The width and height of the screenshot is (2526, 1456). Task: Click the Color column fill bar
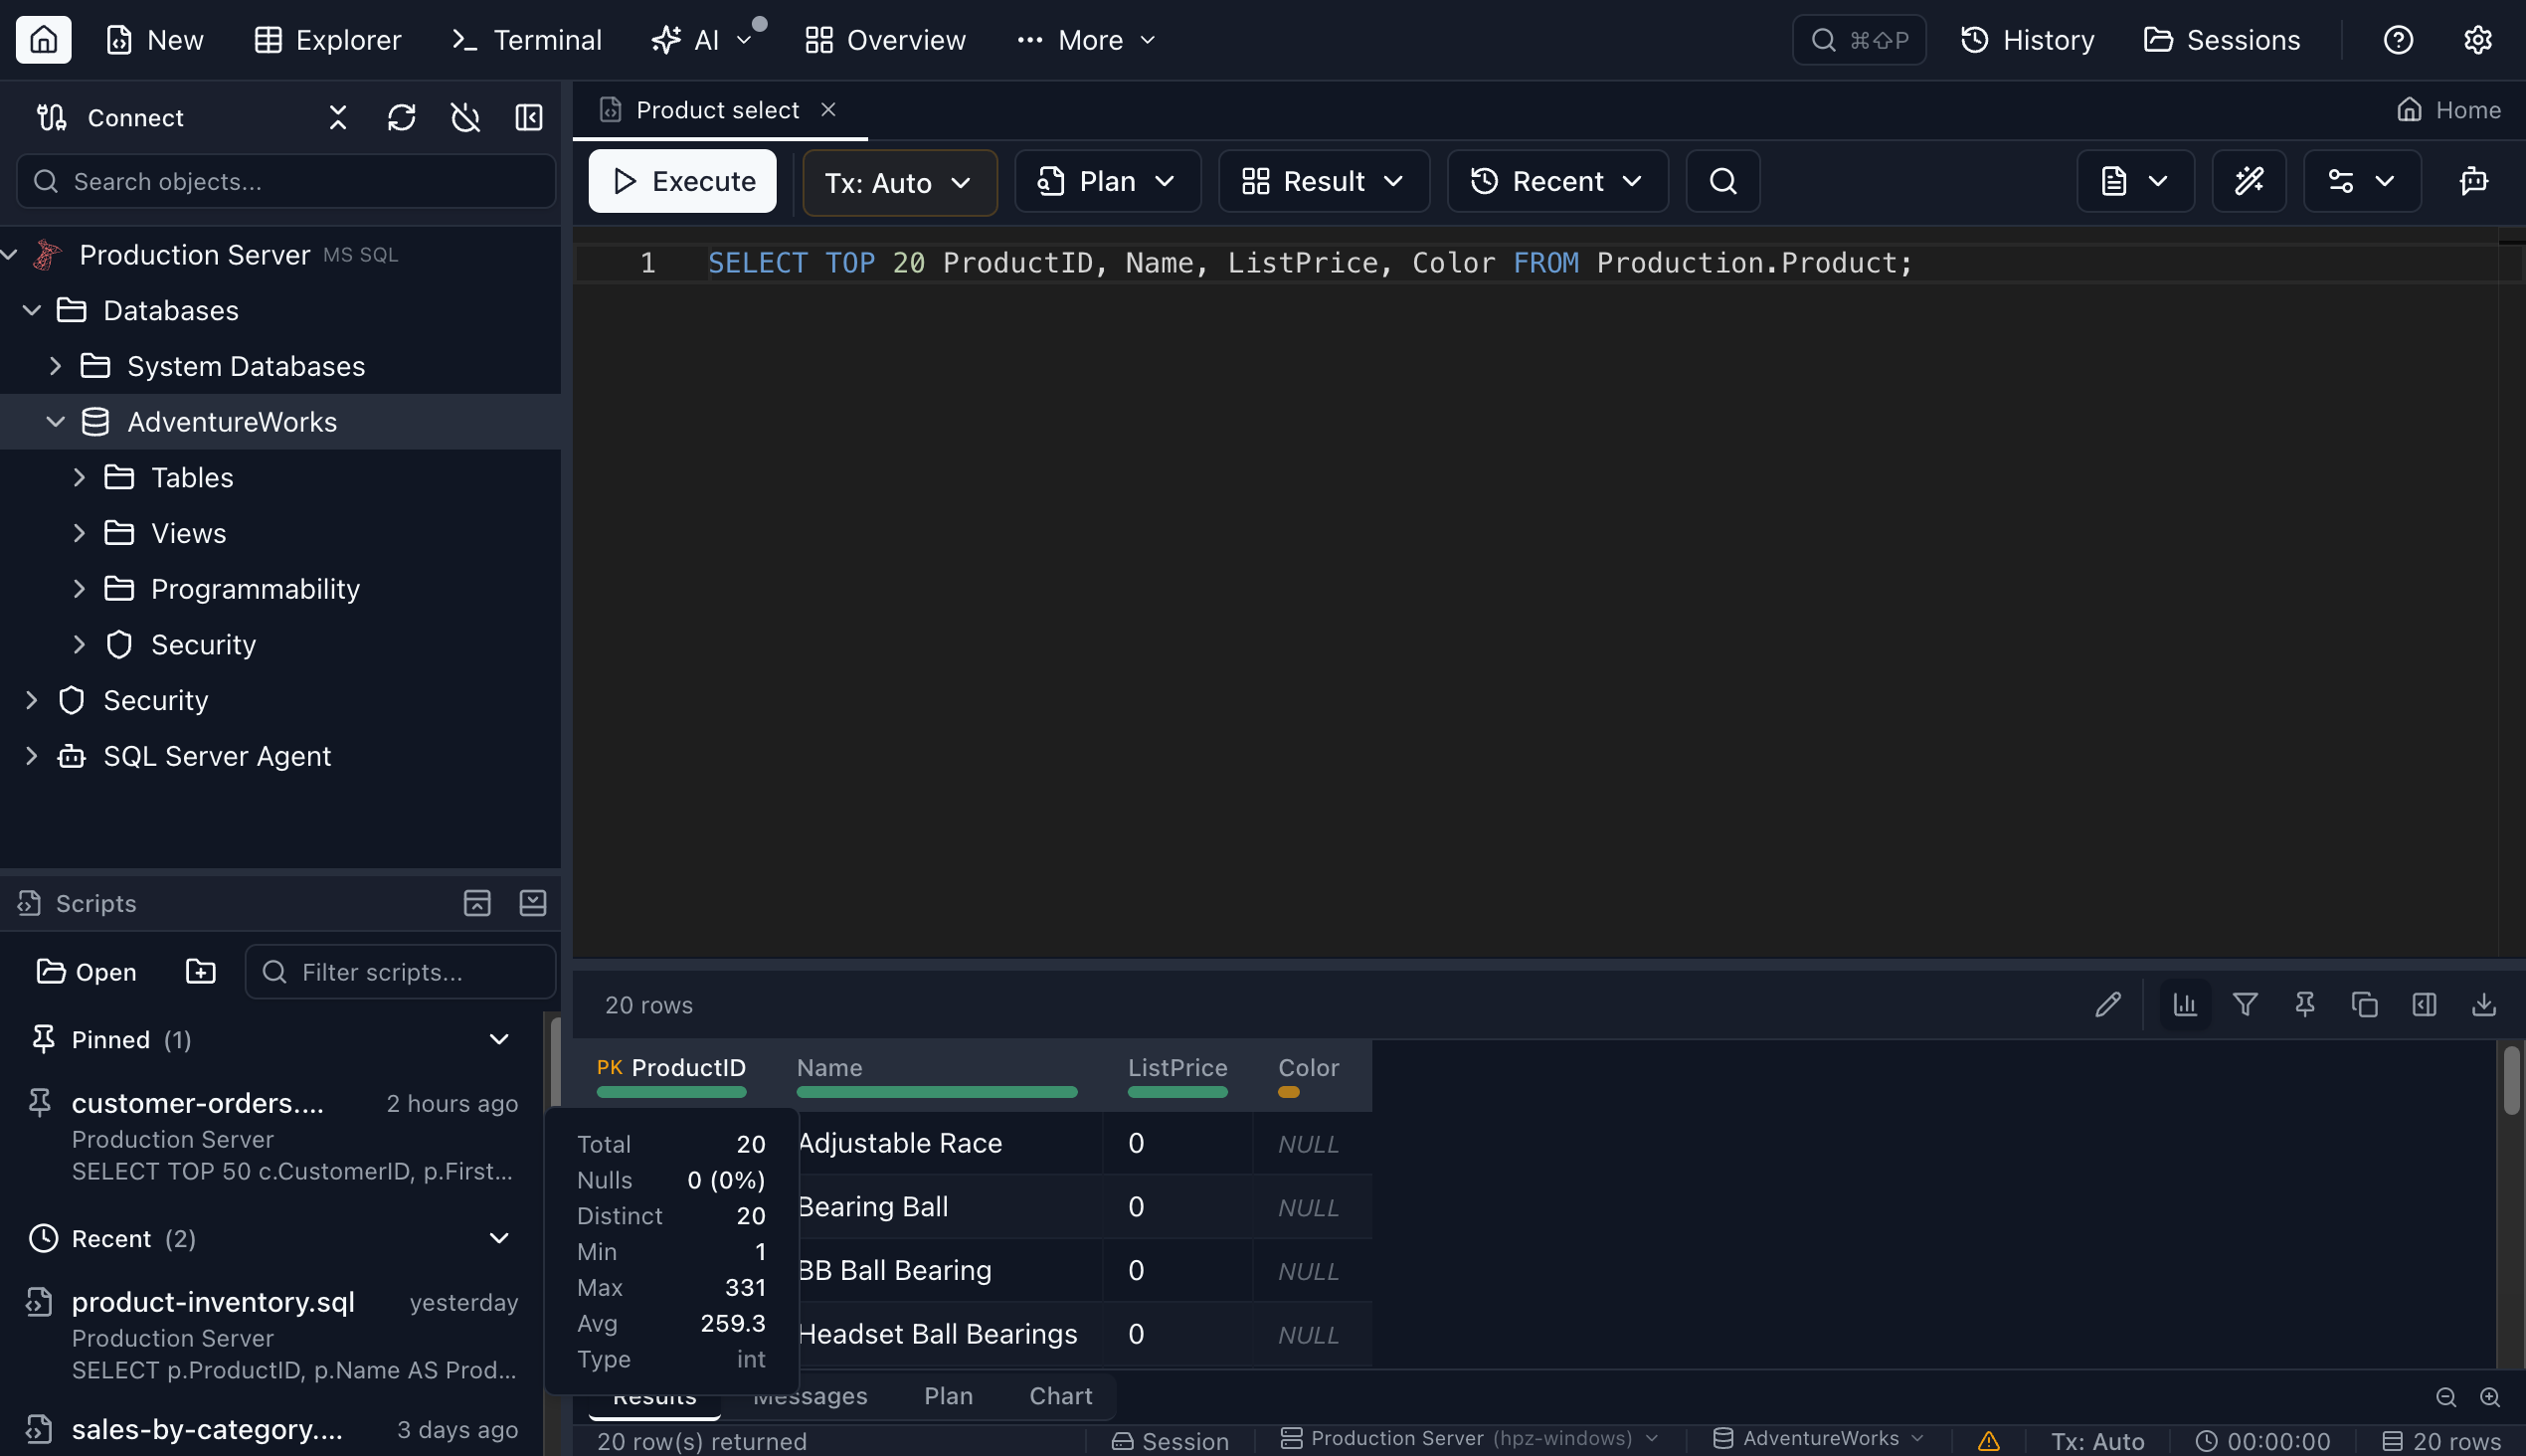pos(1289,1093)
